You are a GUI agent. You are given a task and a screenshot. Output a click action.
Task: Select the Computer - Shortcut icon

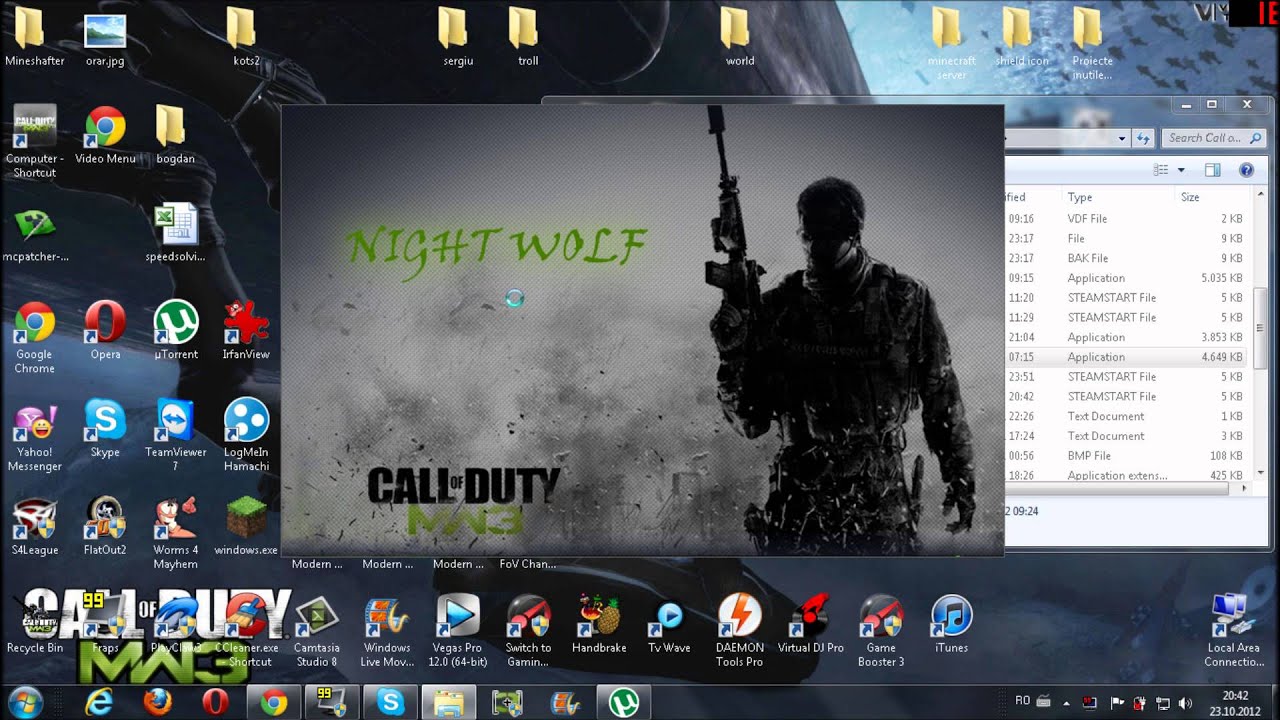point(35,142)
